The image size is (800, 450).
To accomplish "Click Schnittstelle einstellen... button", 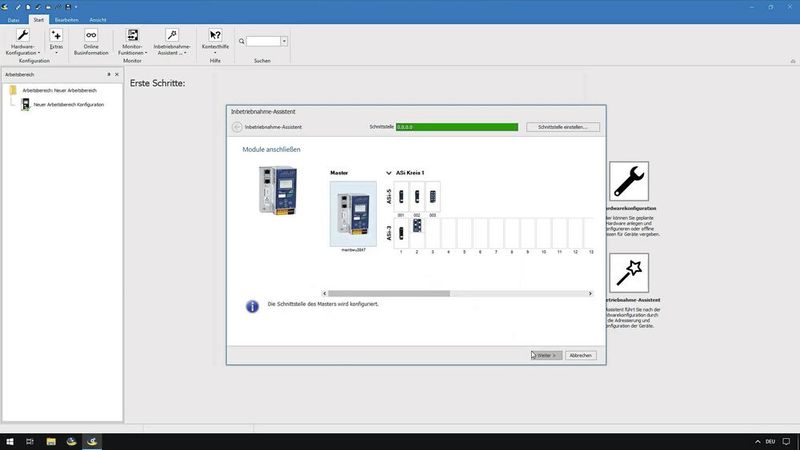I will tap(563, 127).
